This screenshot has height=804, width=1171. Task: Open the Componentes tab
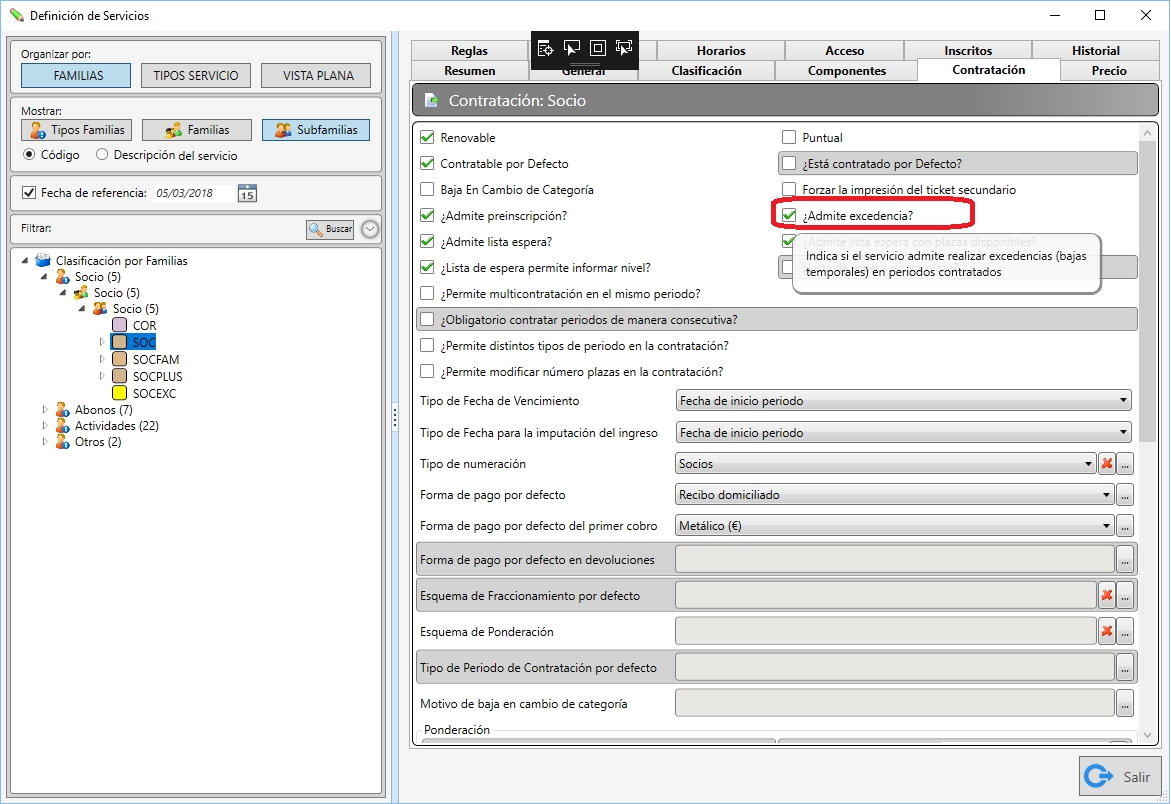point(847,71)
